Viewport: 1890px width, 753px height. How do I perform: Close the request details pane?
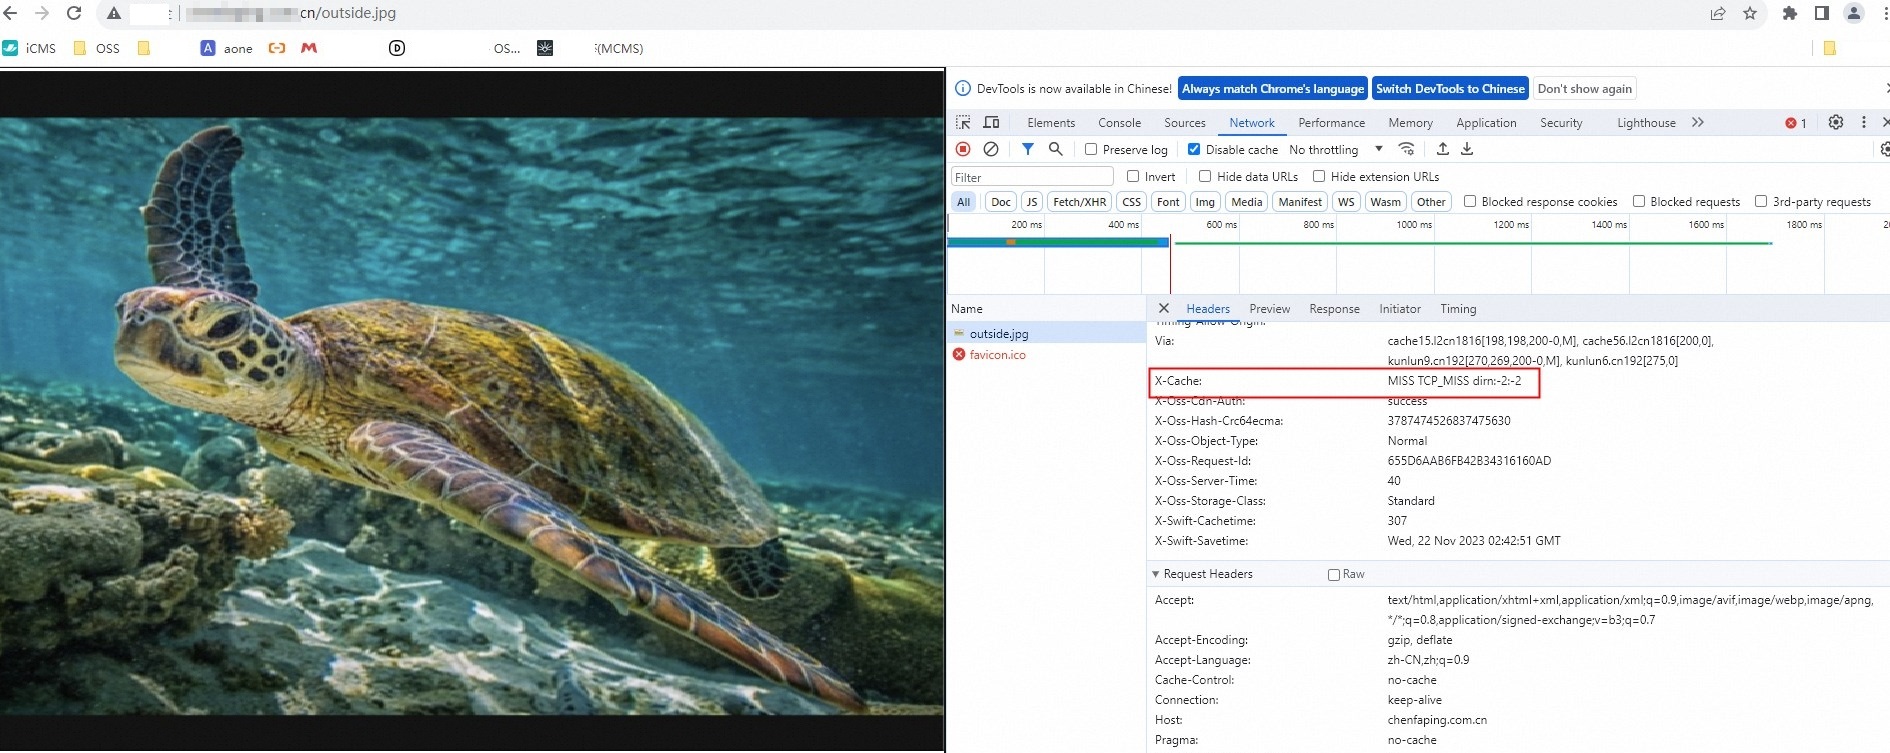point(1164,308)
